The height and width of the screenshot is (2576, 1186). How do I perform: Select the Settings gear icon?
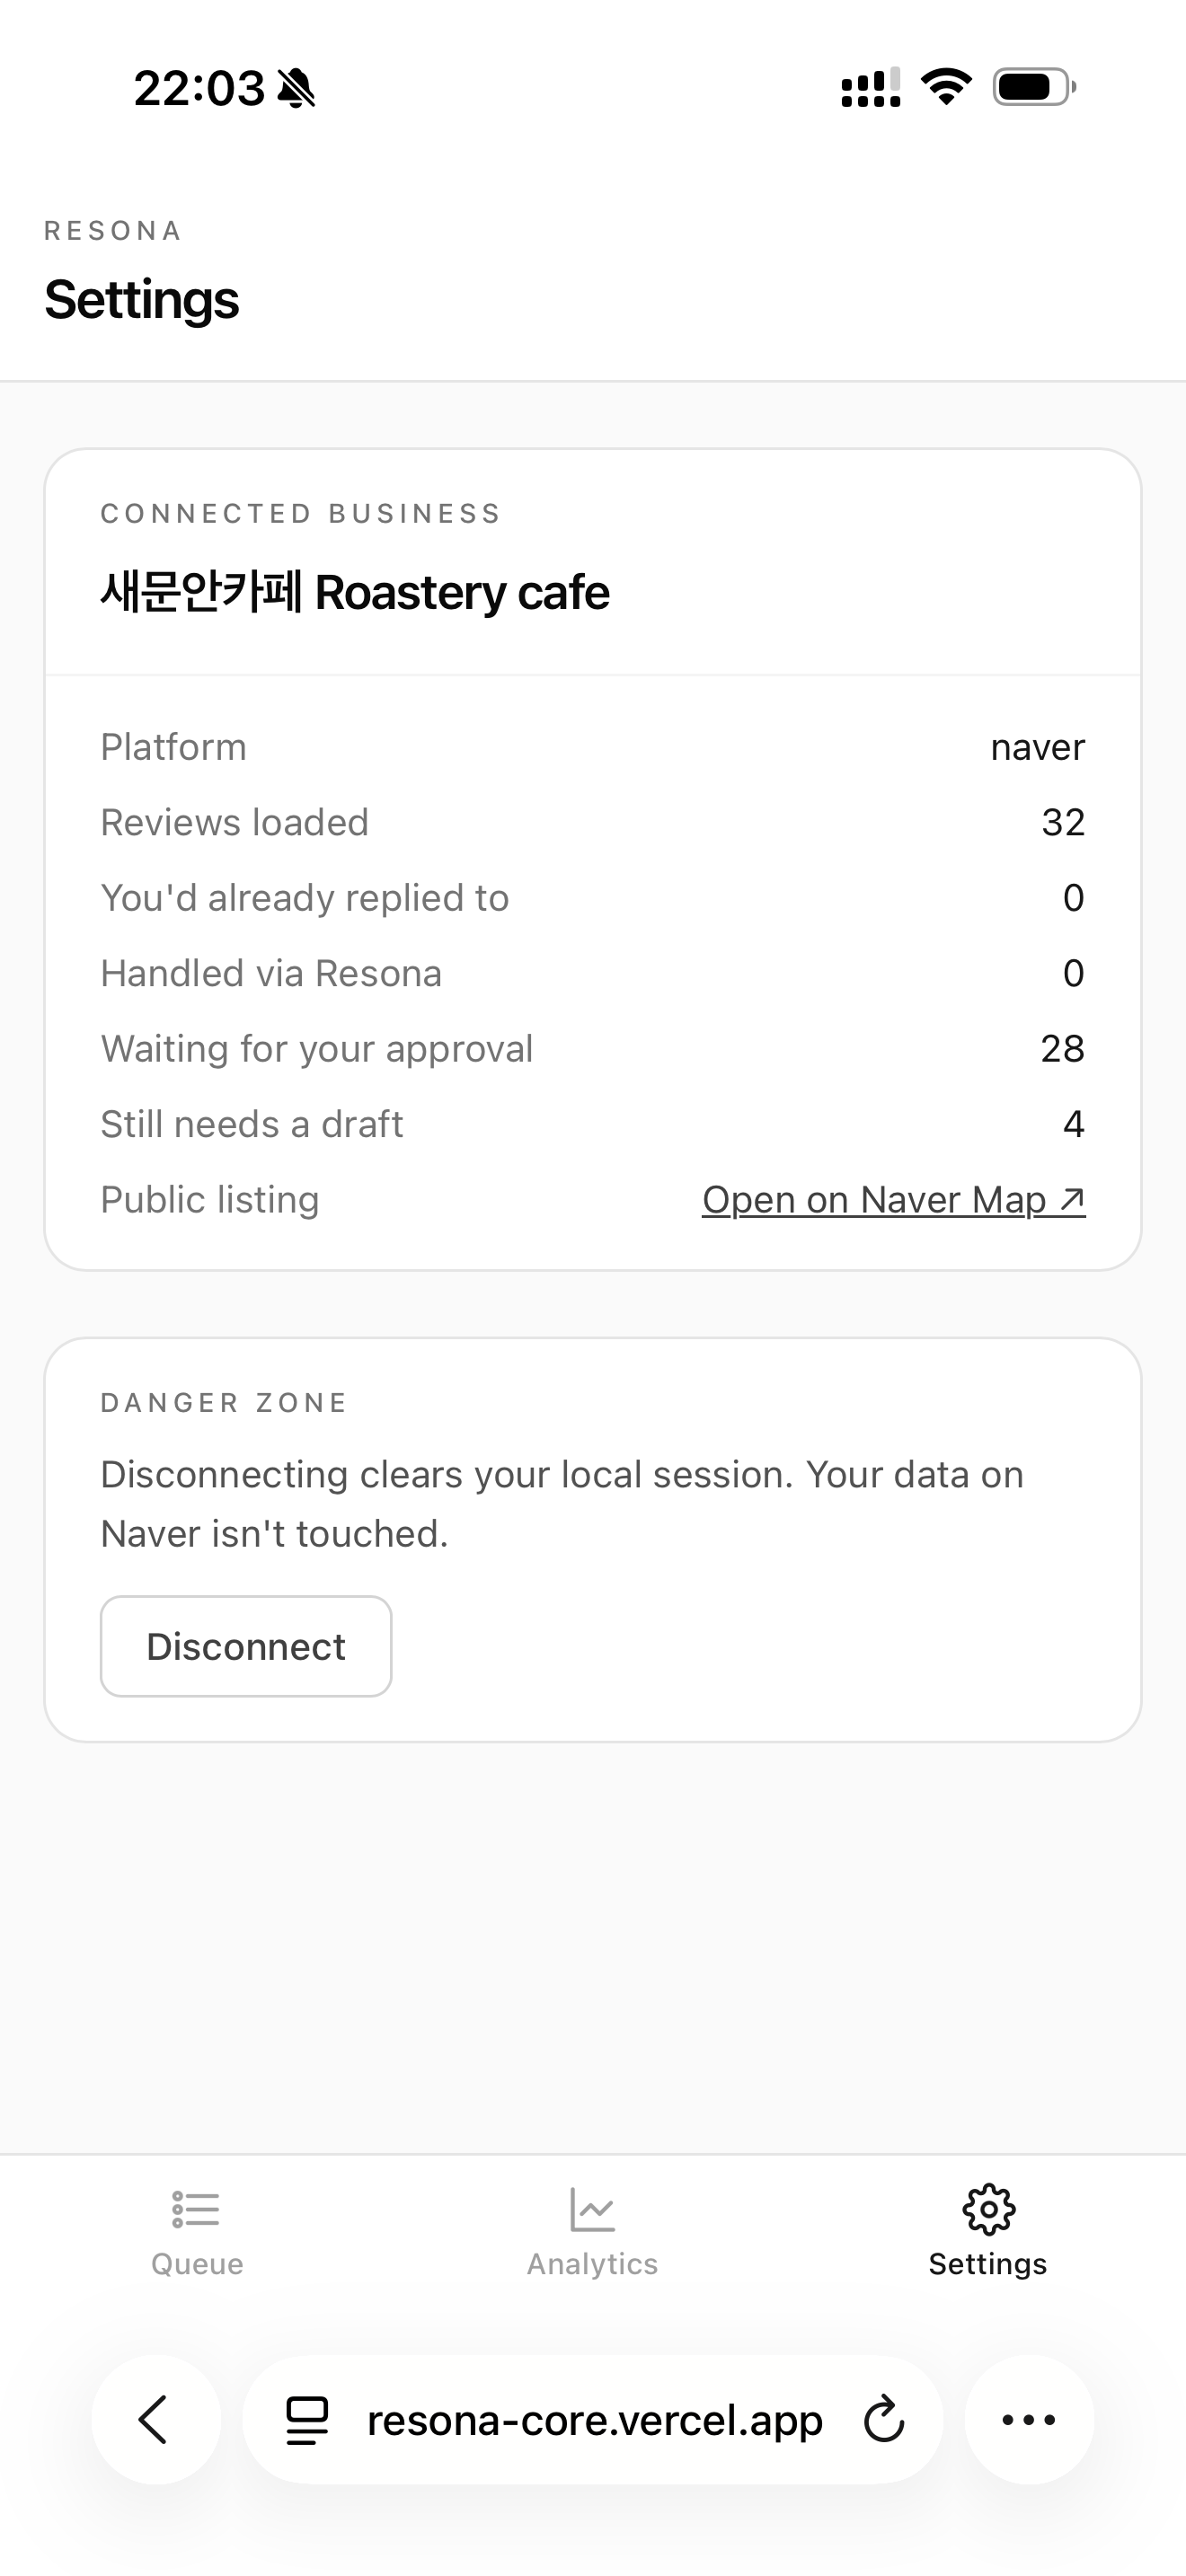coord(988,2209)
